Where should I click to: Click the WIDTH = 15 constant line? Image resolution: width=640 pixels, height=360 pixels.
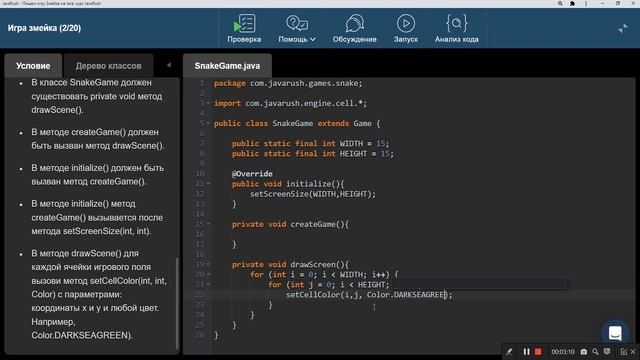(310, 144)
